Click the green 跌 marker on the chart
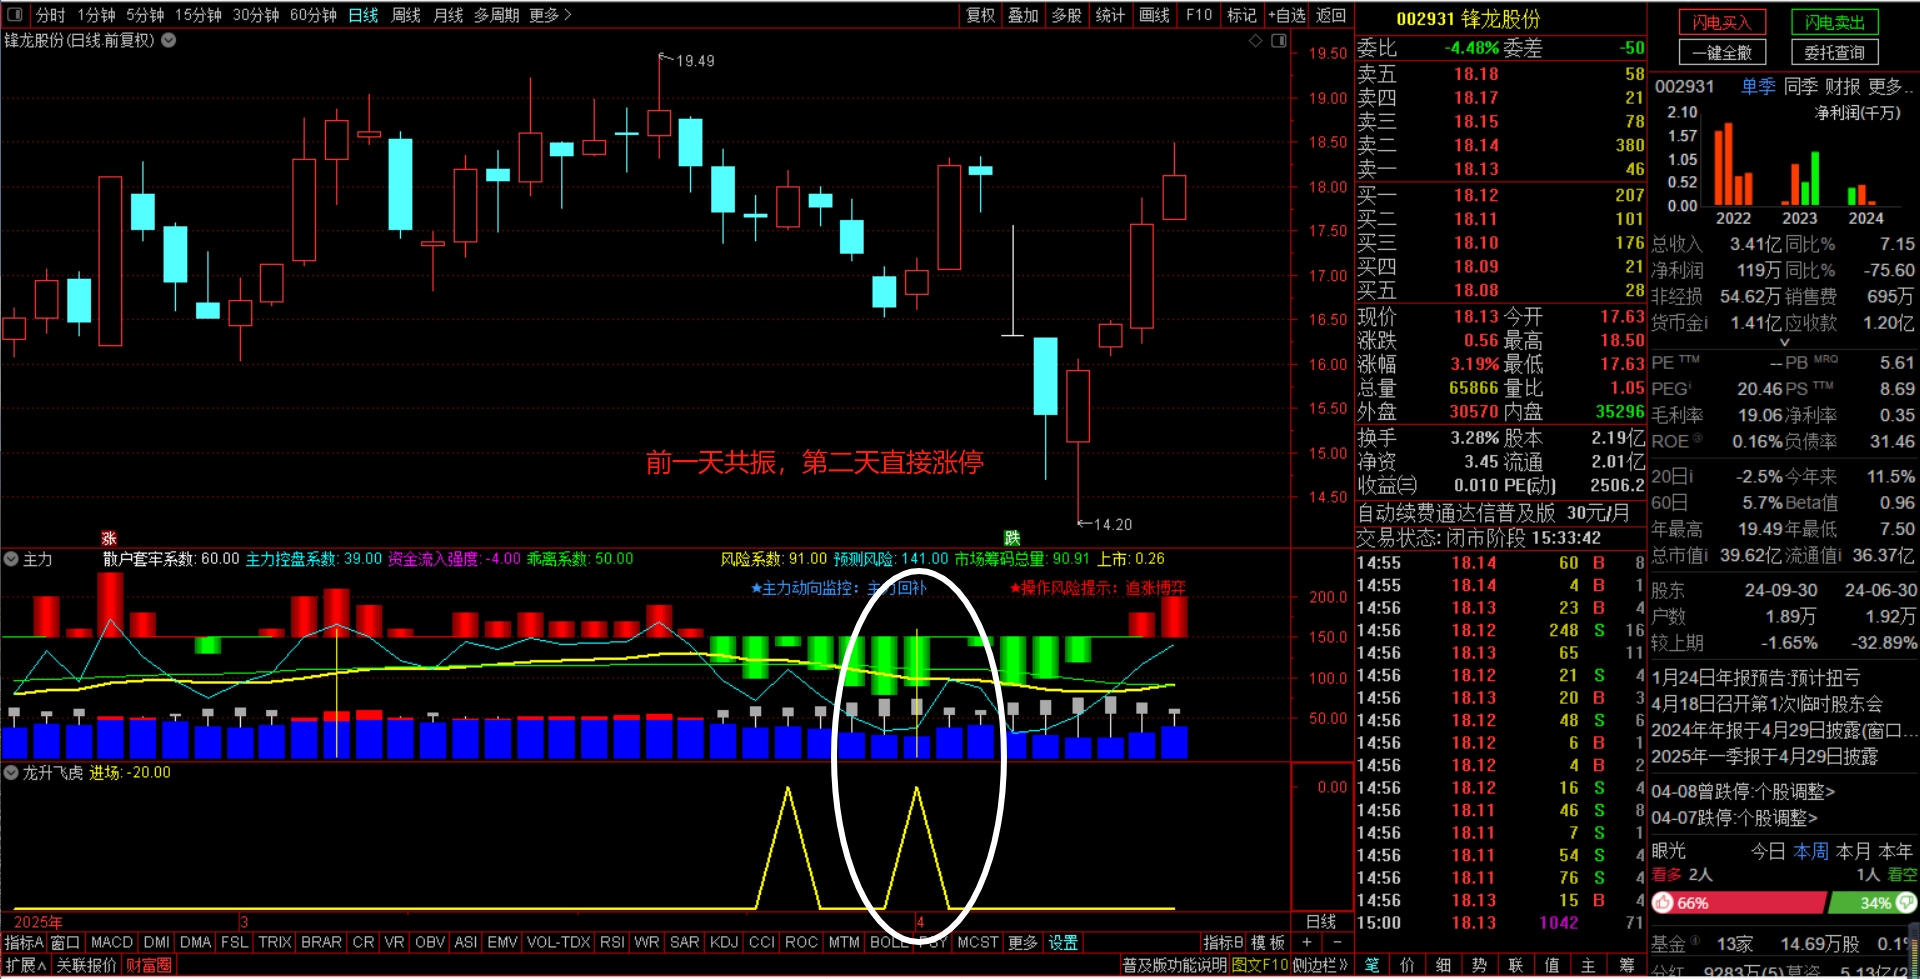Viewport: 1920px width, 979px height. tap(1012, 538)
